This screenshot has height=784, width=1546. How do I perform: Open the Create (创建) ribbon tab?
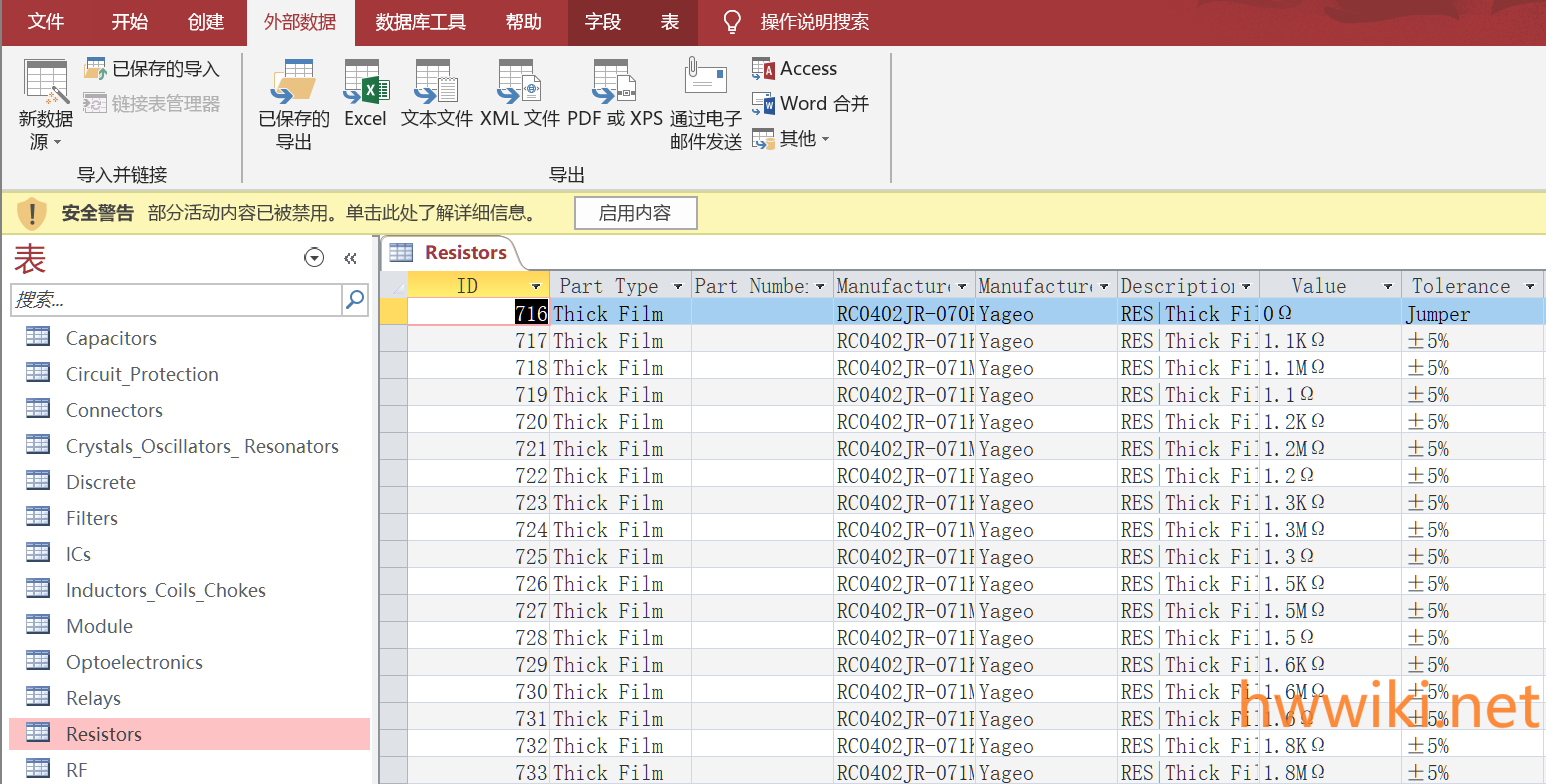coord(206,22)
